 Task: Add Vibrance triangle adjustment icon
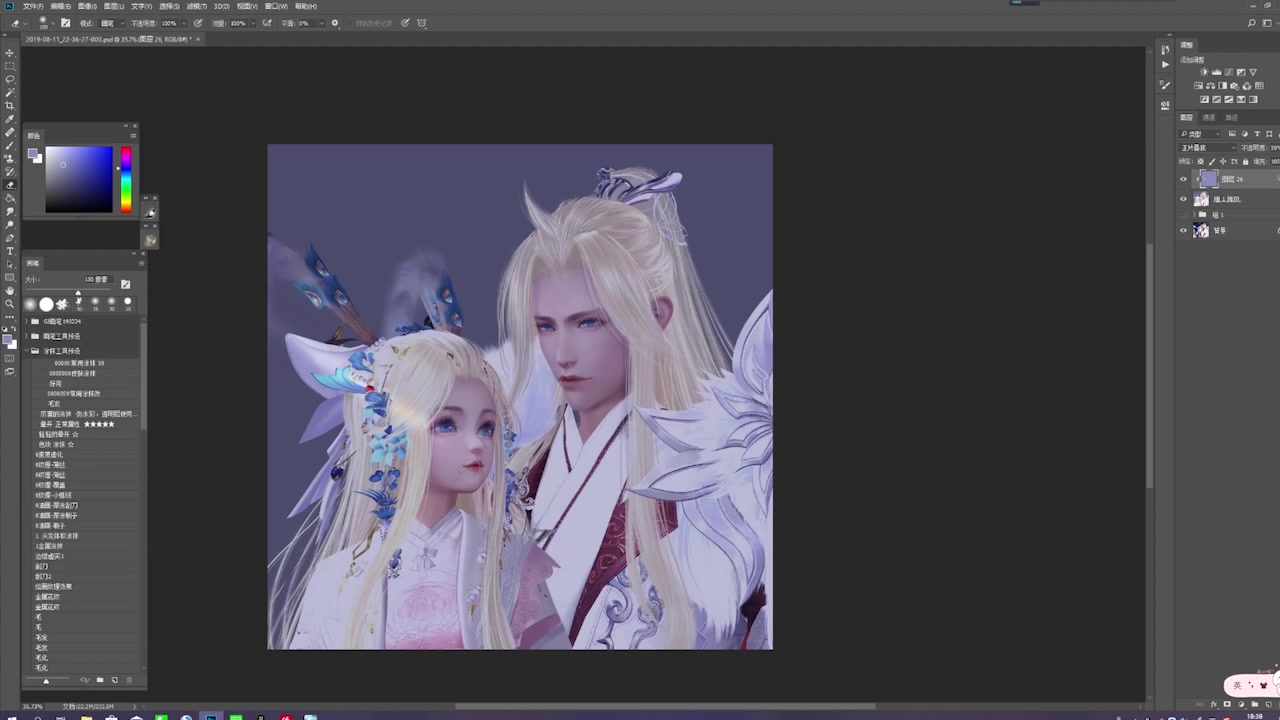click(x=1253, y=72)
